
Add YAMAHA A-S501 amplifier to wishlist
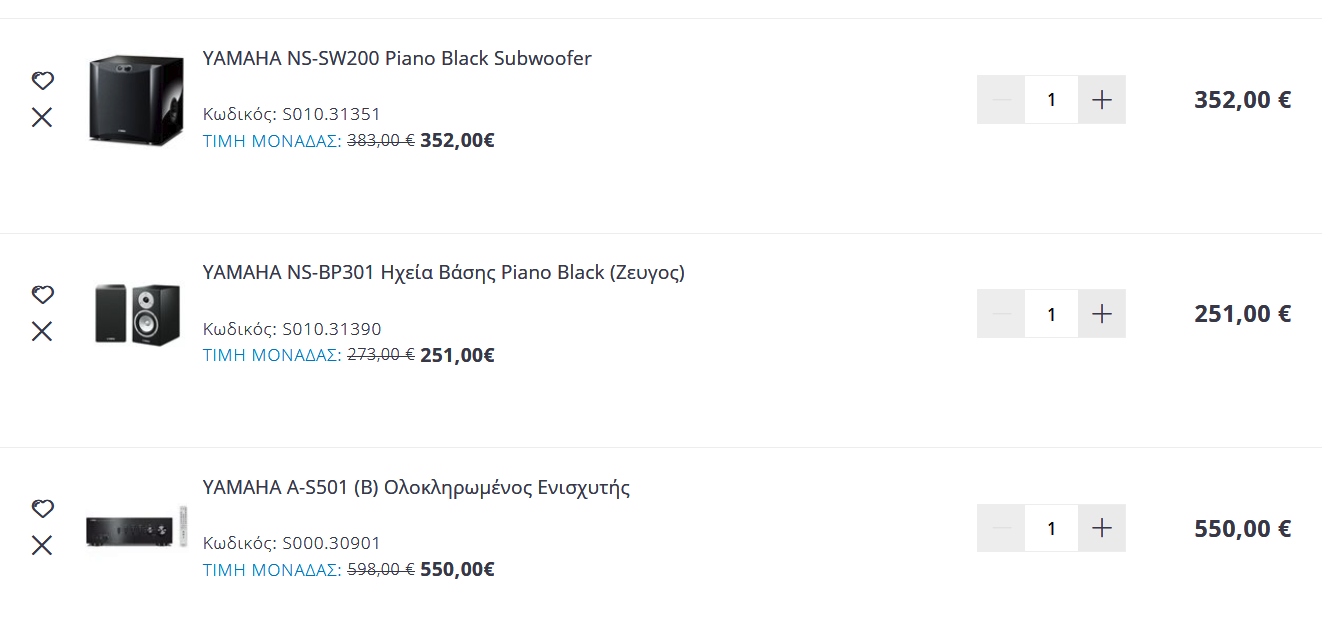click(42, 509)
